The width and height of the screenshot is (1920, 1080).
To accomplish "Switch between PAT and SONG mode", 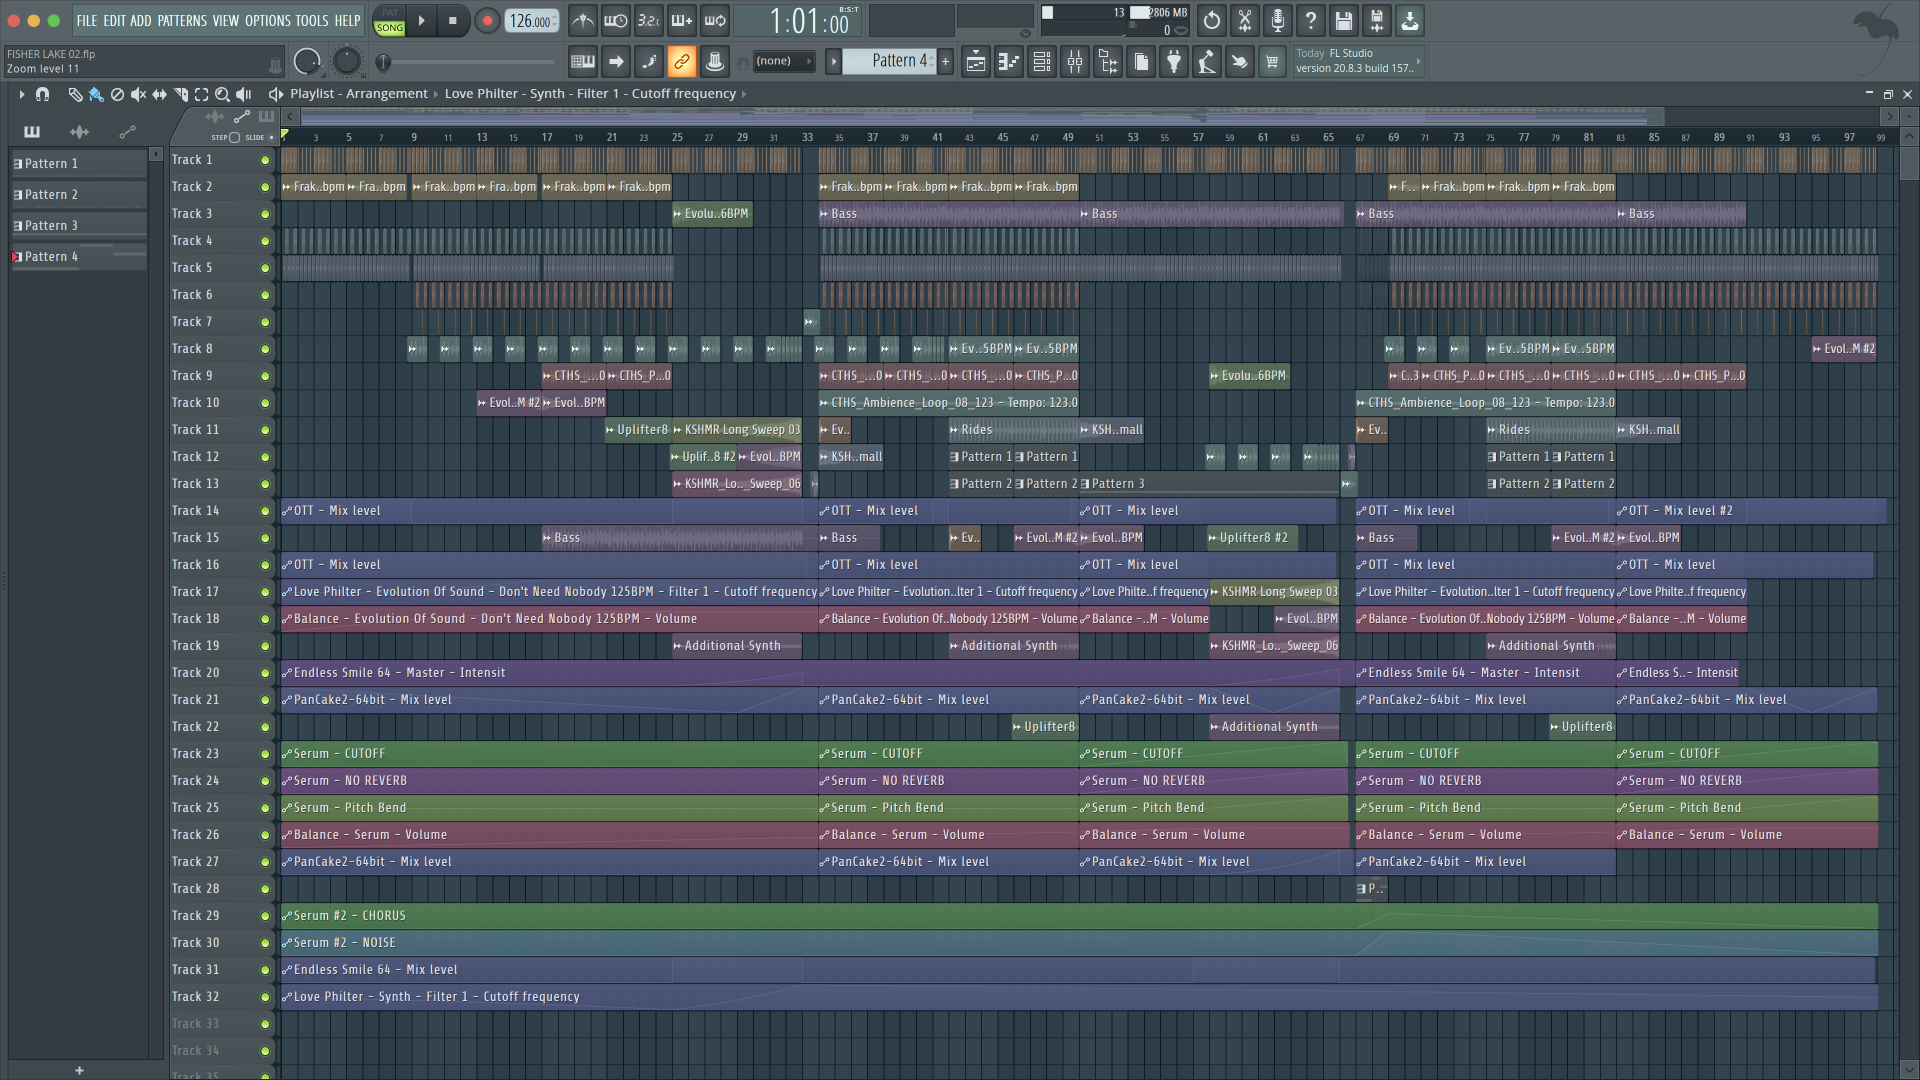I will pyautogui.click(x=389, y=21).
